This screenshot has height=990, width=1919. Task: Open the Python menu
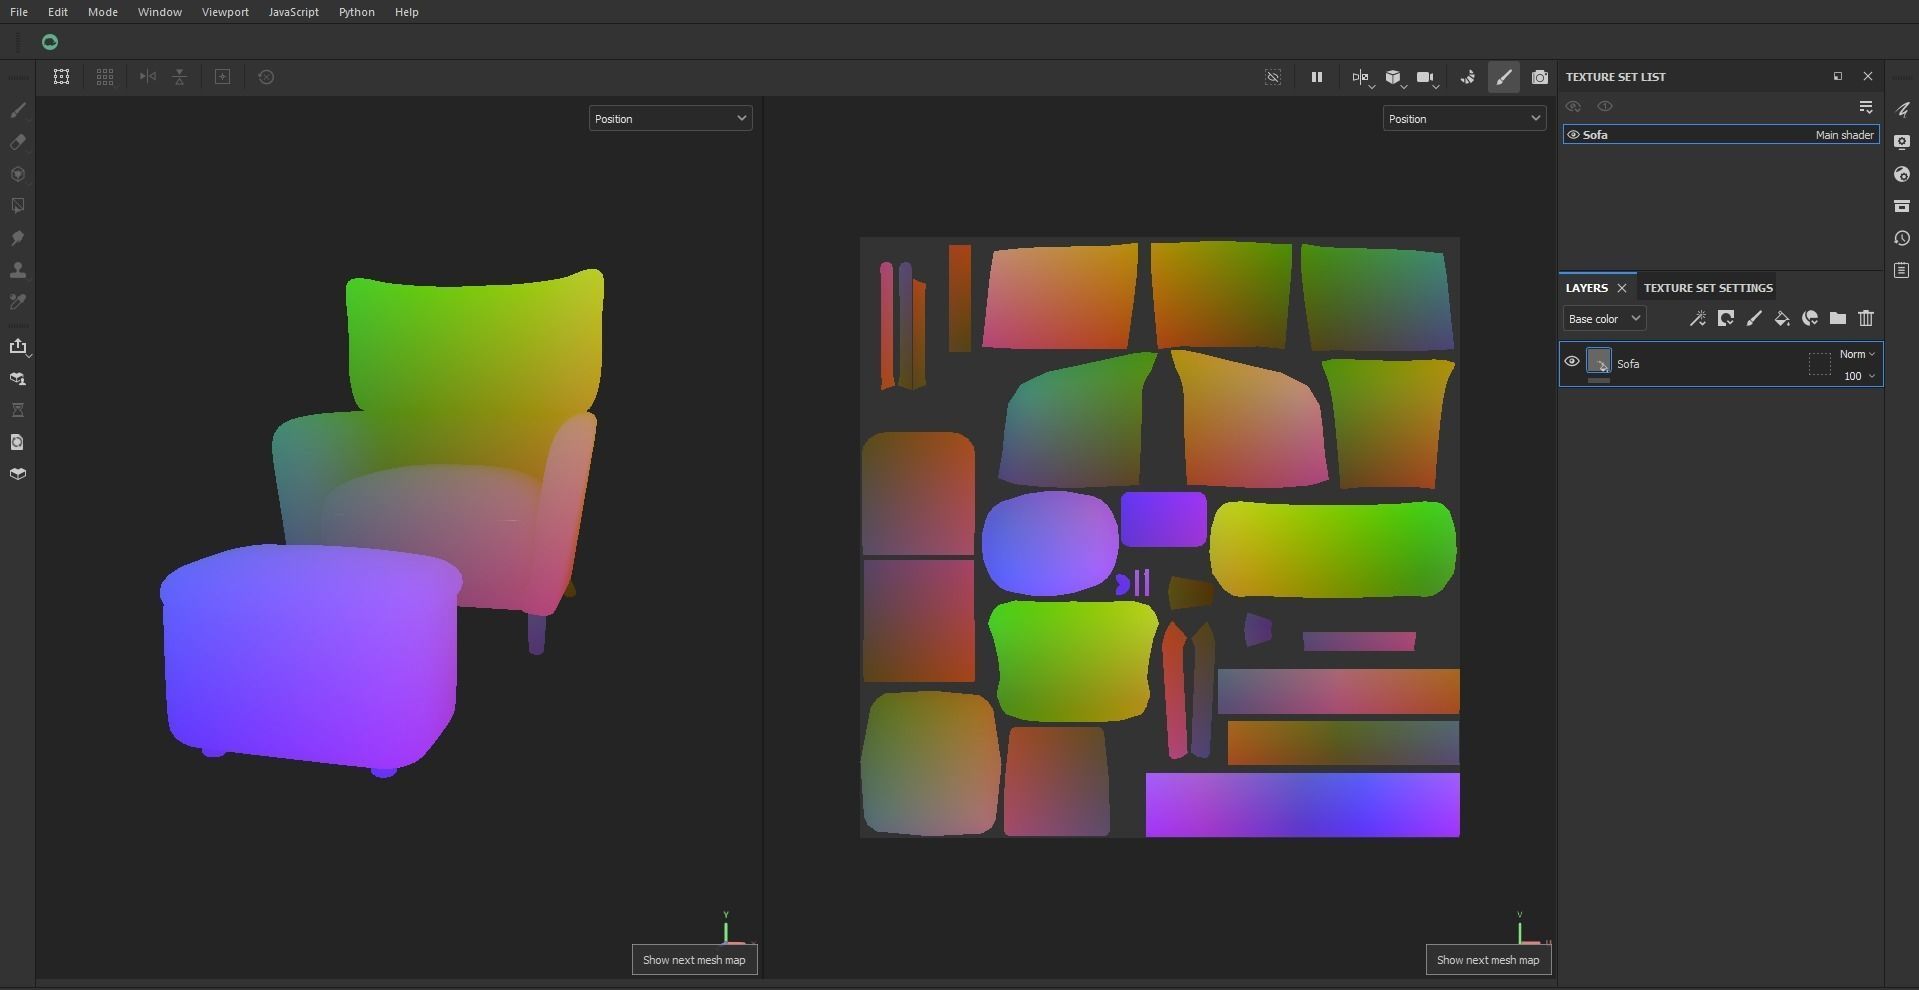tap(357, 12)
